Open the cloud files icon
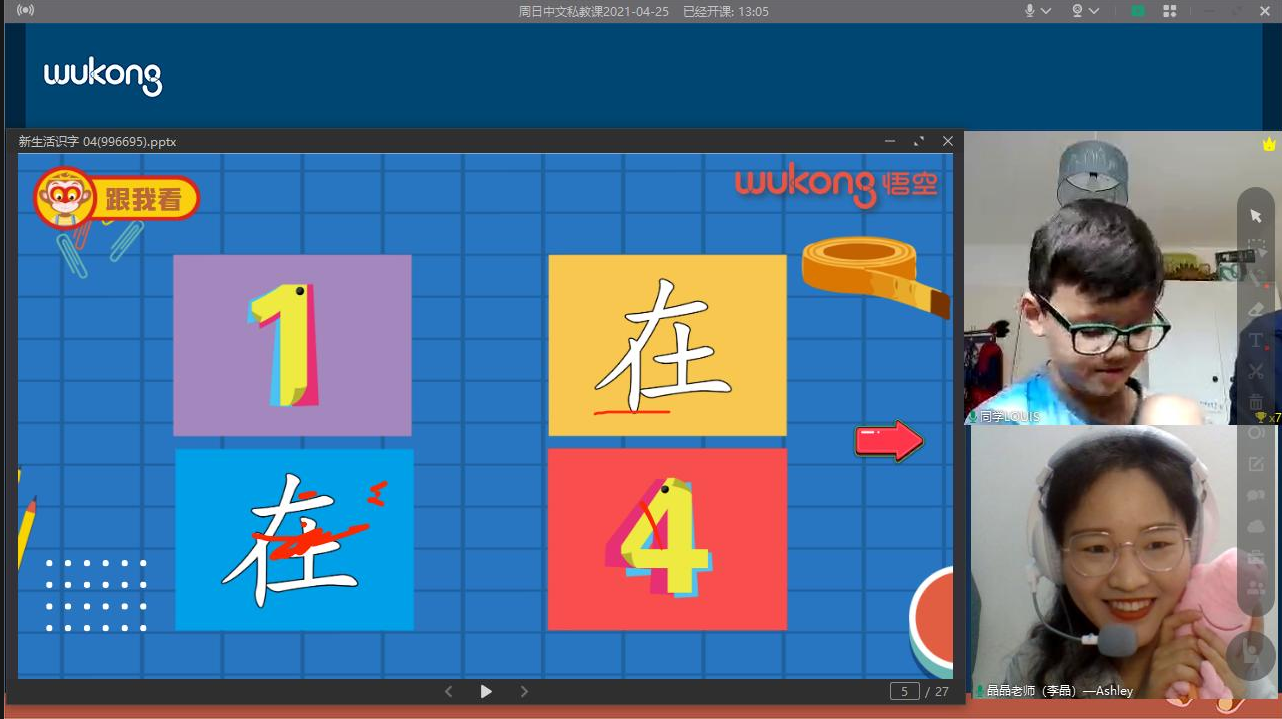 [x=1256, y=526]
